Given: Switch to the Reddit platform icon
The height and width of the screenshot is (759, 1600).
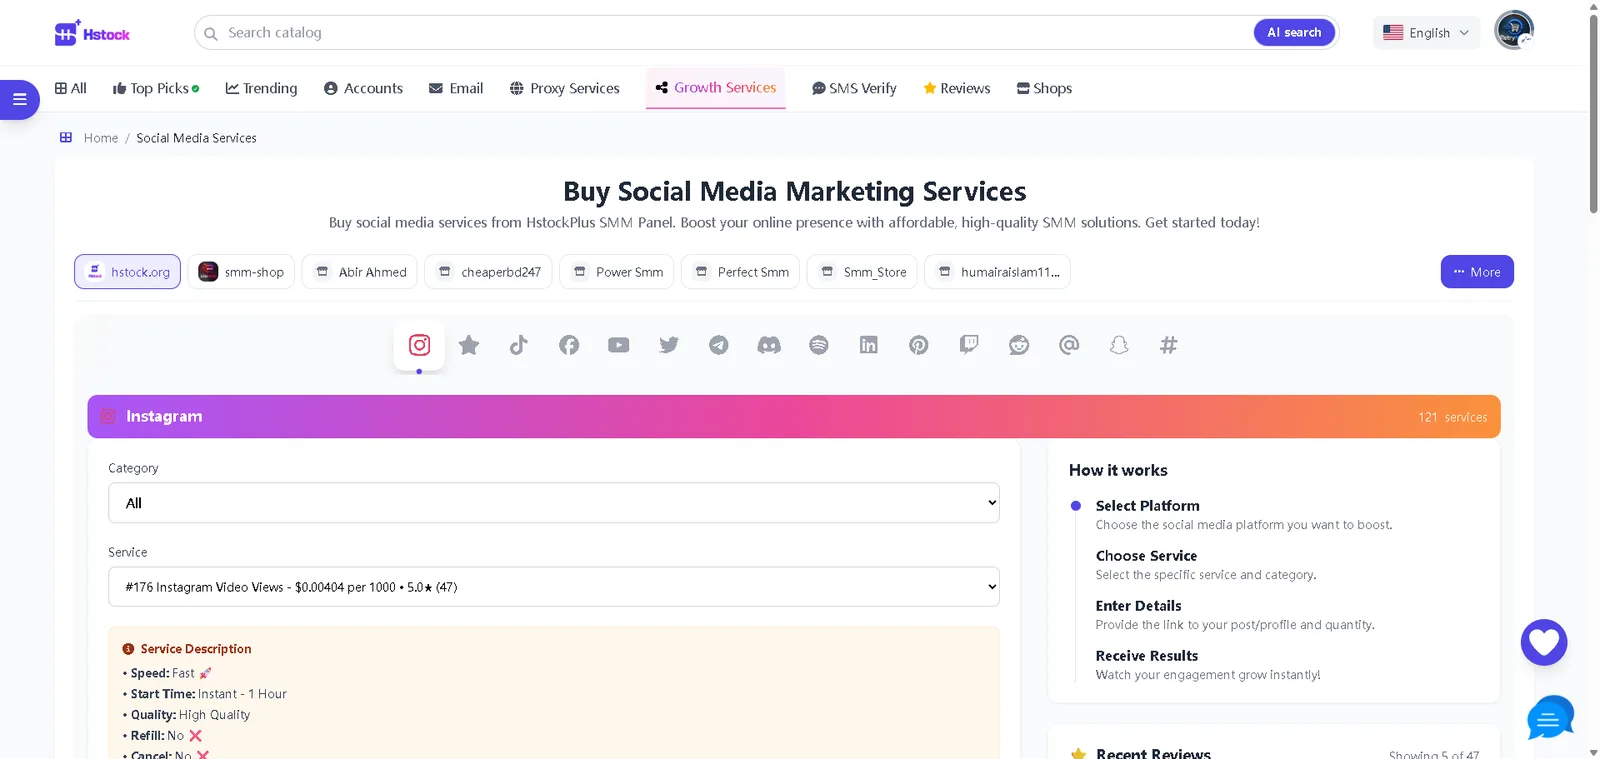Looking at the screenshot, I should (x=1019, y=345).
